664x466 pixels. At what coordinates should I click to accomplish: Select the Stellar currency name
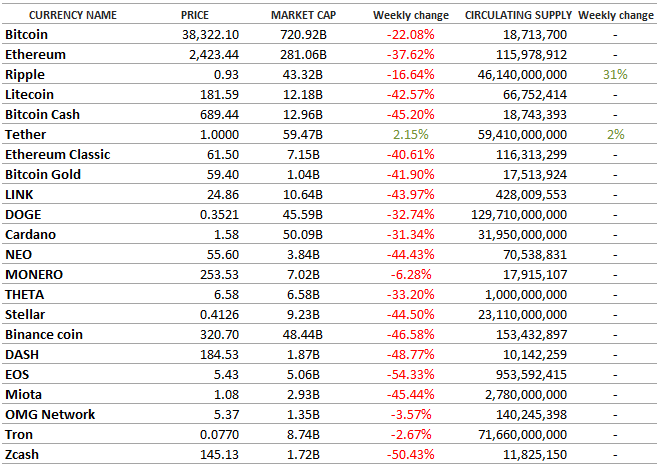pyautogui.click(x=25, y=315)
